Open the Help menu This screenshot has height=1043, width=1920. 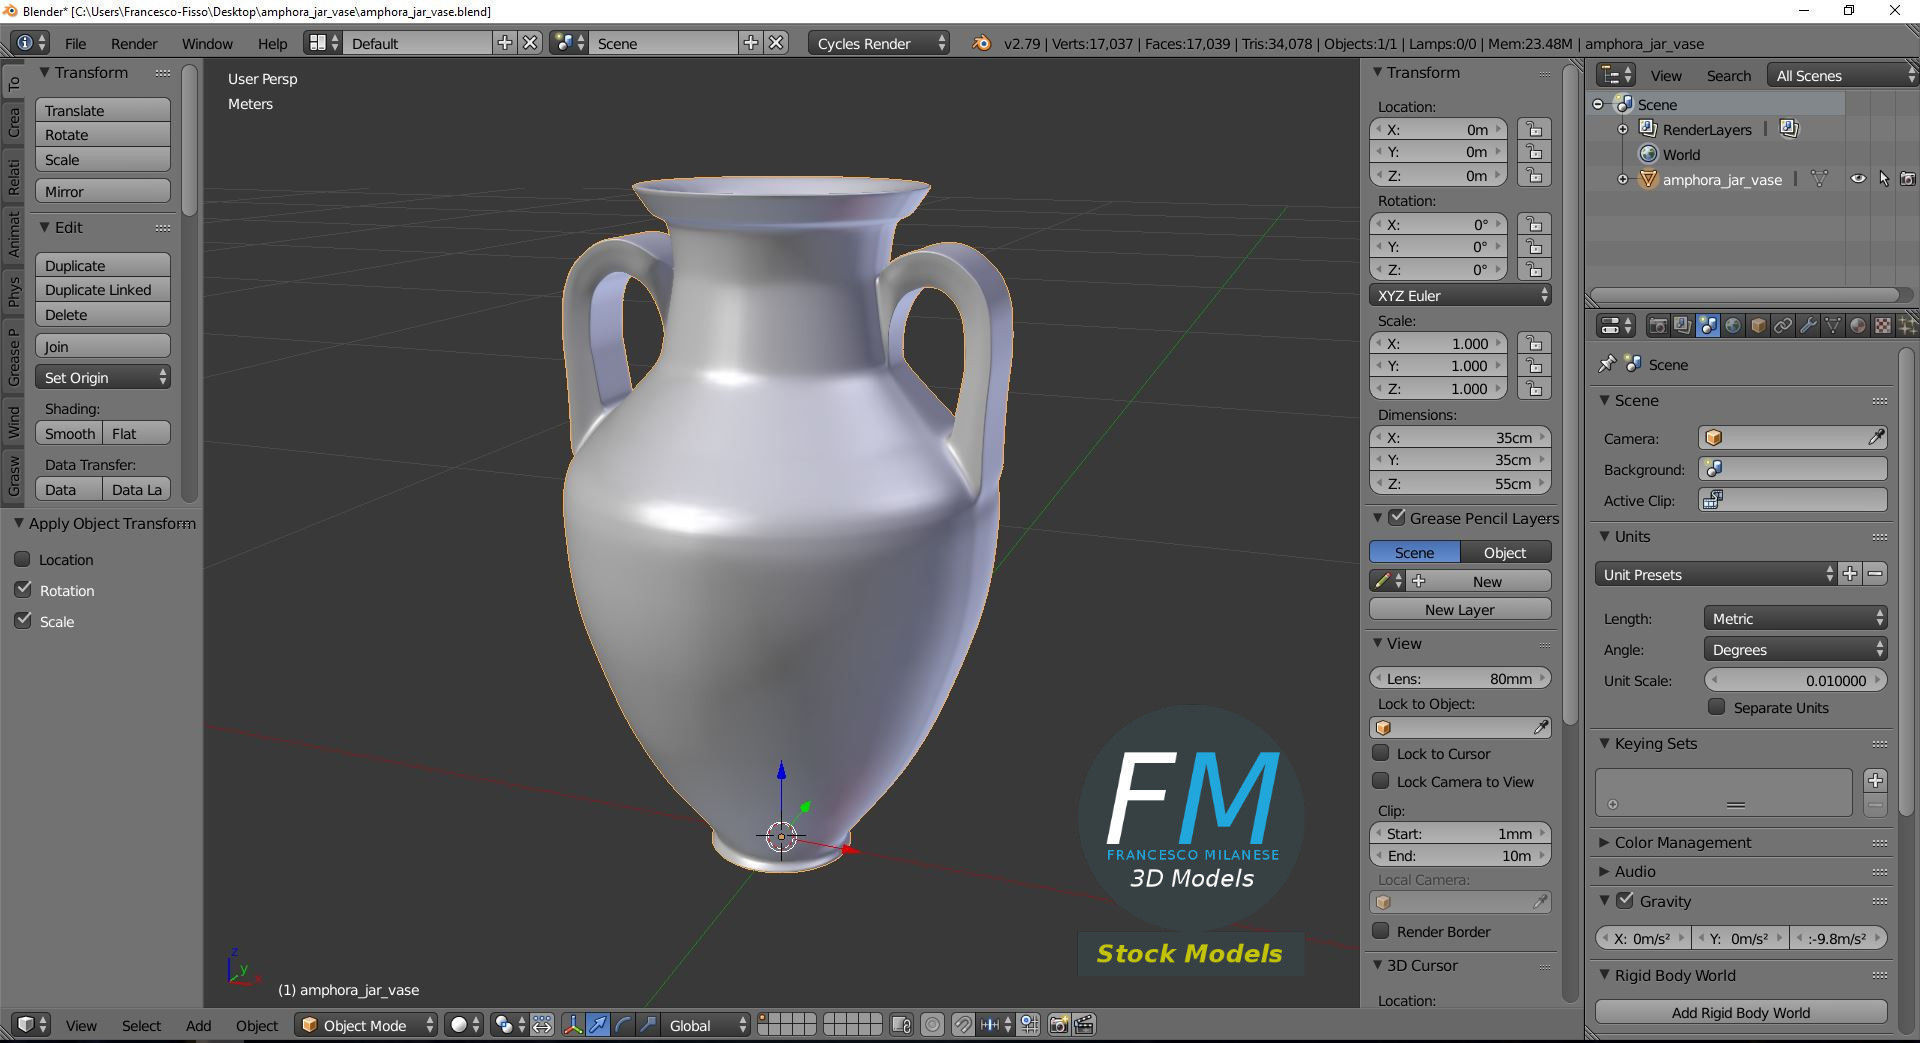pos(272,43)
